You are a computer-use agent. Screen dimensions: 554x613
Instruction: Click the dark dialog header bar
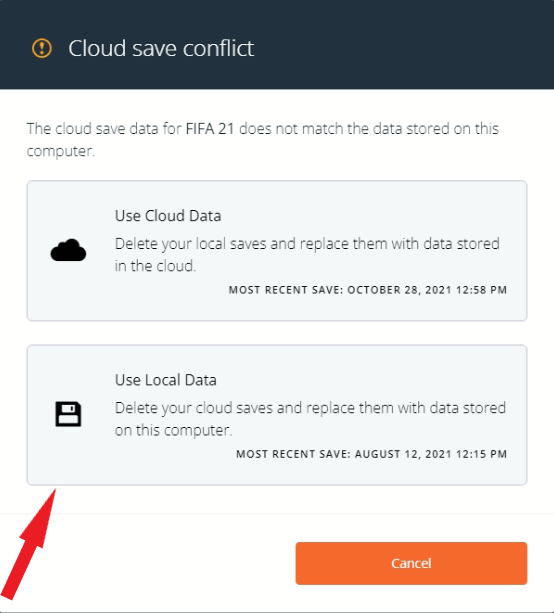(277, 45)
